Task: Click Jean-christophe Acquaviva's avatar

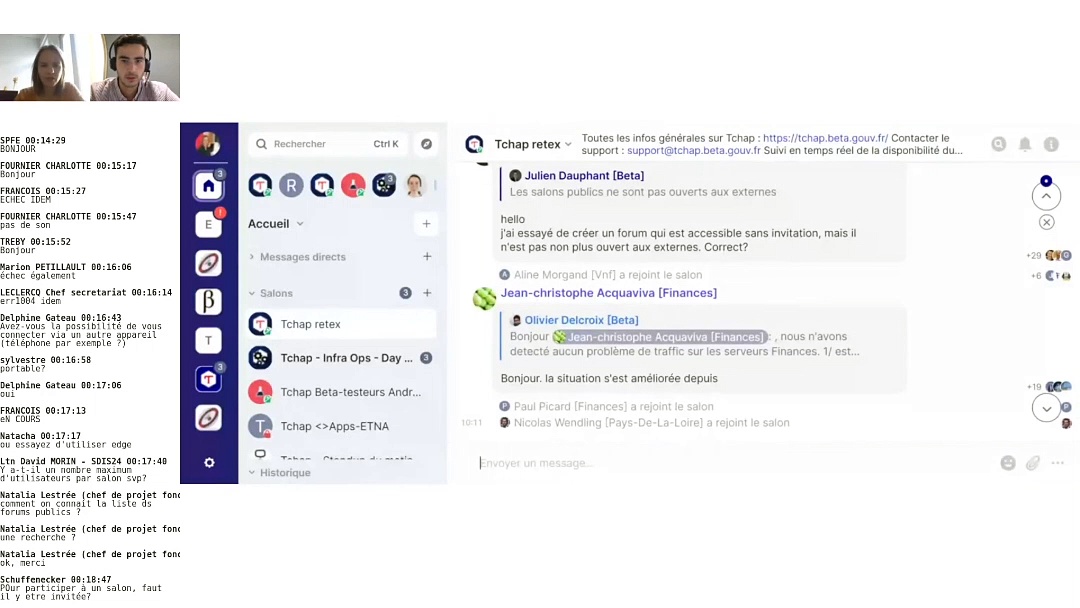Action: pos(484,298)
